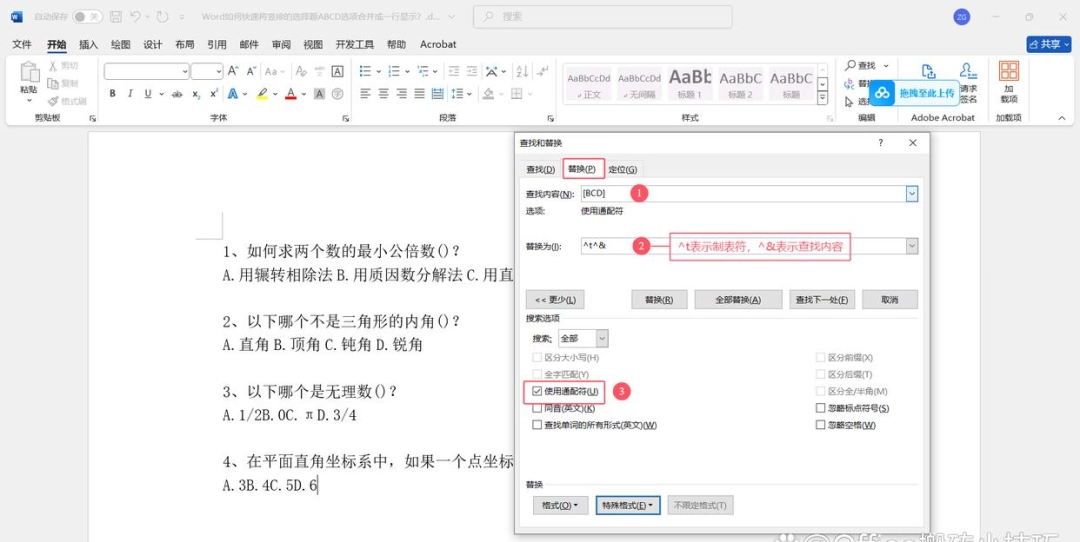This screenshot has width=1080, height=542.
Task: Sort paragraph contents A to Z
Action: pyautogui.click(x=522, y=71)
